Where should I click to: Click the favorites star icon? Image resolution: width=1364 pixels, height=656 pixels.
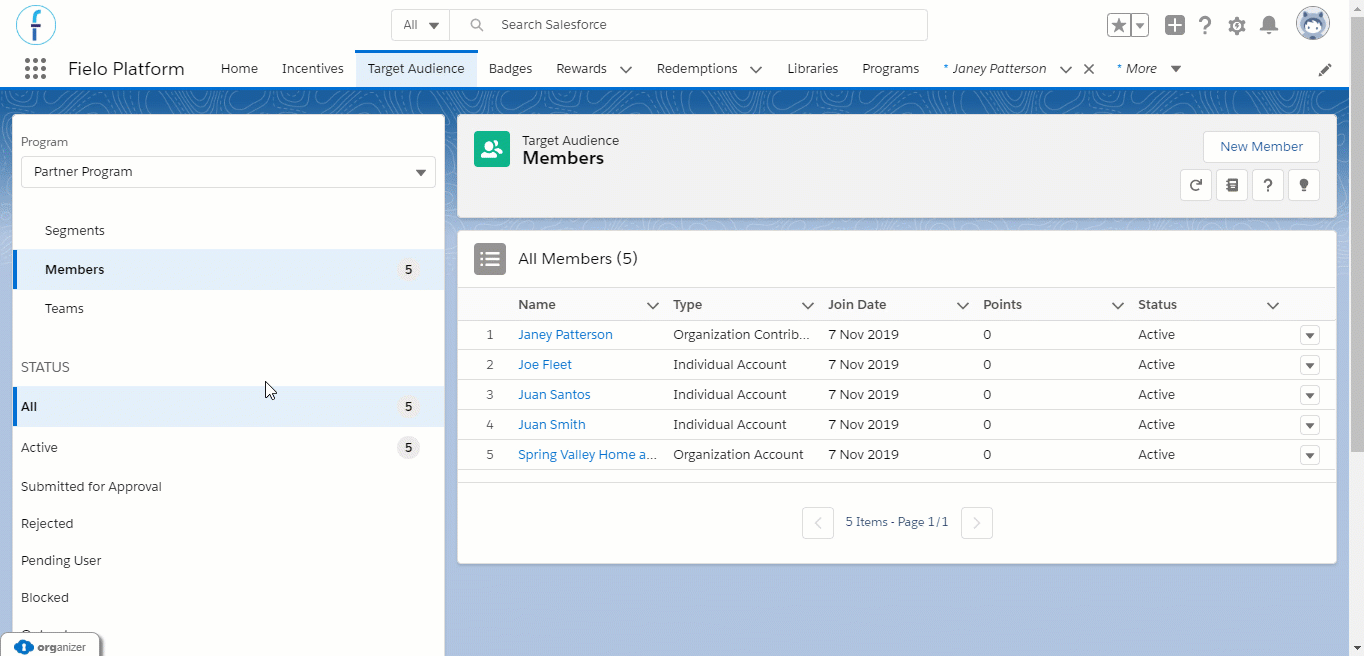coord(1118,25)
